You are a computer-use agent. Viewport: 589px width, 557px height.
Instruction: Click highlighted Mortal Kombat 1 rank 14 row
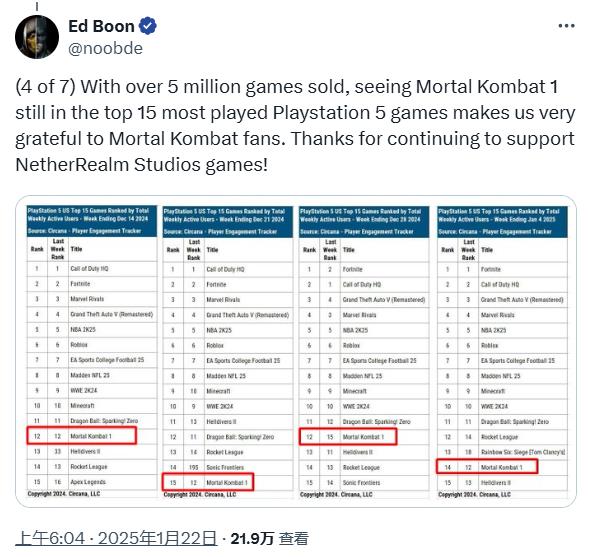[487, 467]
